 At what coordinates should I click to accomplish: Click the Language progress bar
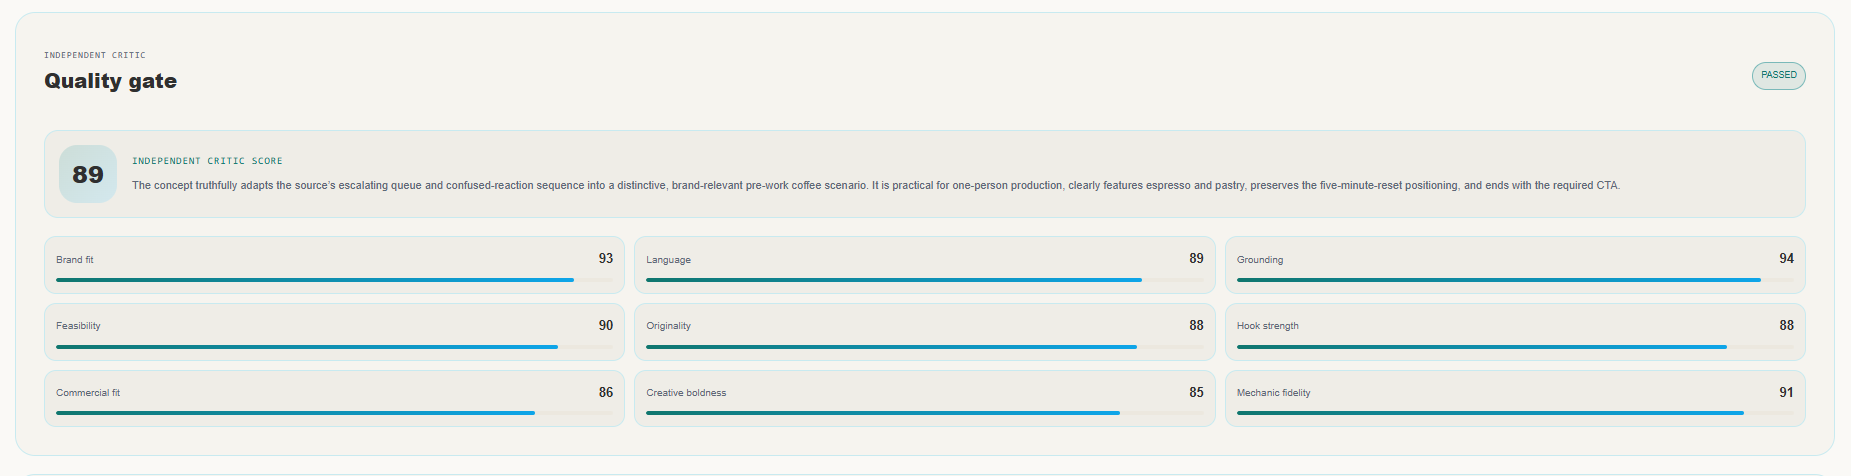tap(924, 280)
